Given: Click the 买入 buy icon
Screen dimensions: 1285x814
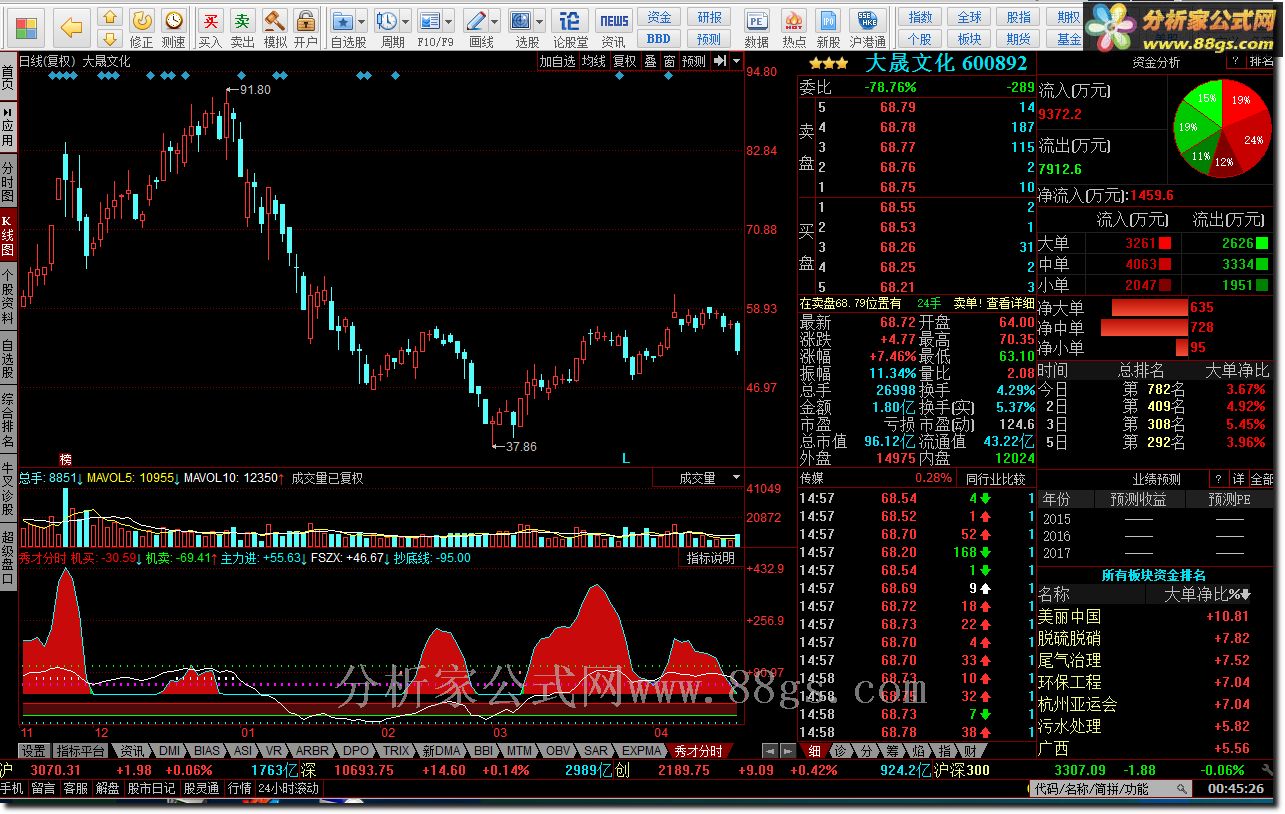Looking at the screenshot, I should (210, 27).
